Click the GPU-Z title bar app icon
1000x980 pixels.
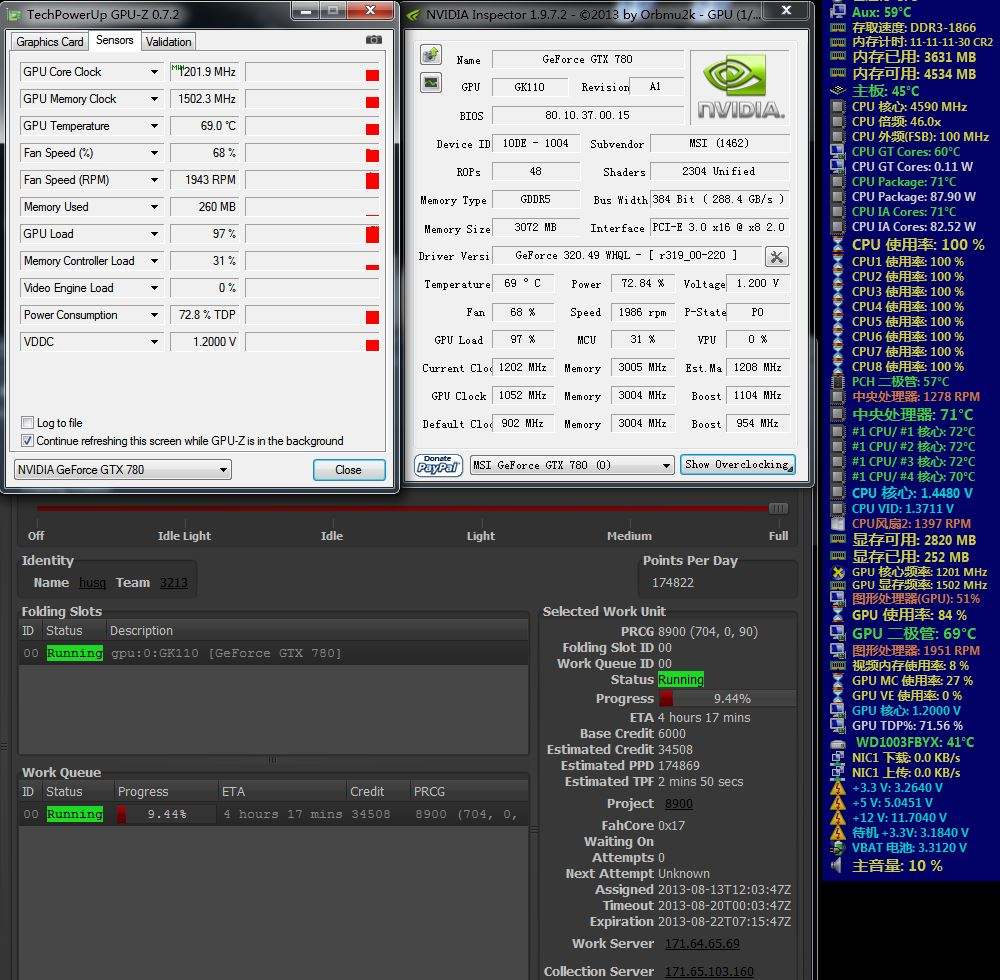point(15,14)
